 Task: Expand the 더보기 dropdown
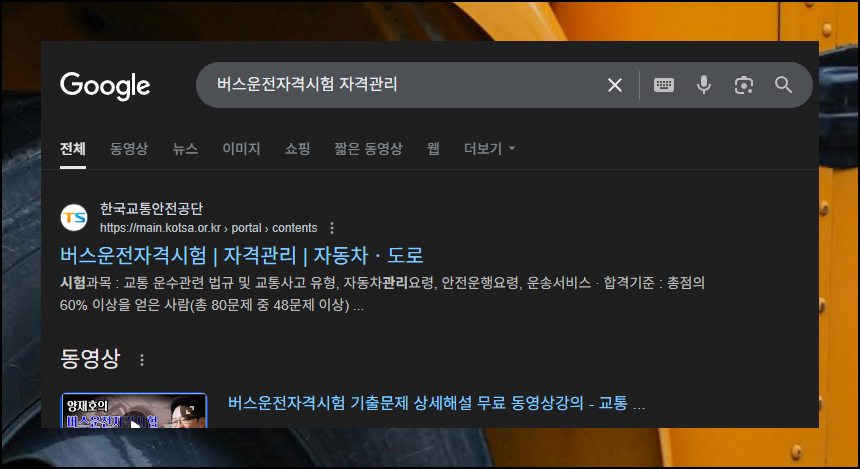coord(489,149)
